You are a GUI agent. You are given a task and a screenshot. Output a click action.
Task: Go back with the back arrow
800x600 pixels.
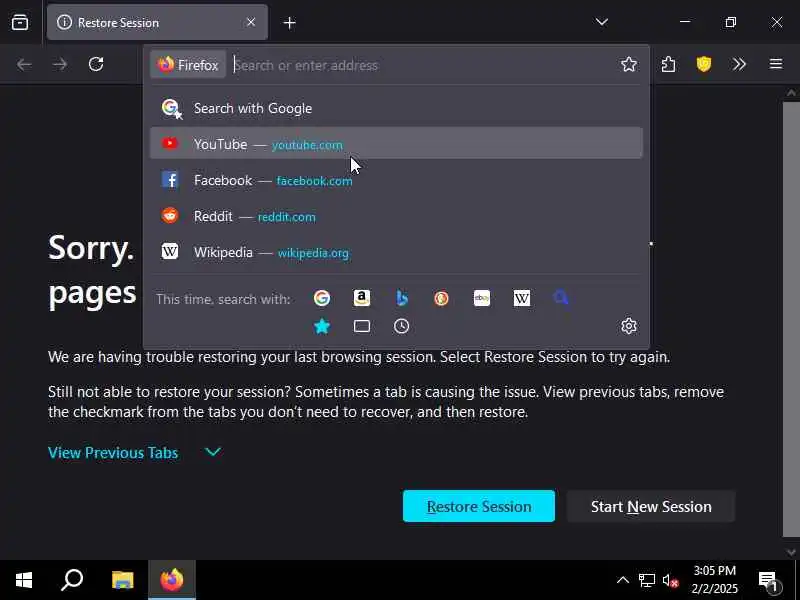tap(24, 64)
